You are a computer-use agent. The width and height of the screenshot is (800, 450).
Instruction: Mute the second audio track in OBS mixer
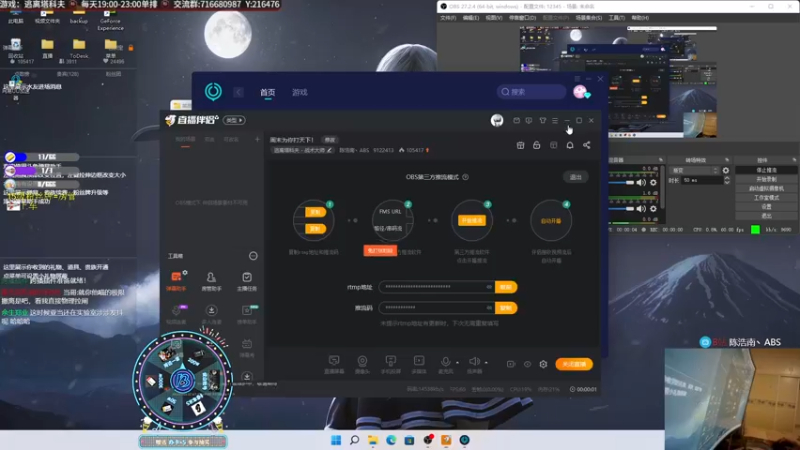coord(641,209)
